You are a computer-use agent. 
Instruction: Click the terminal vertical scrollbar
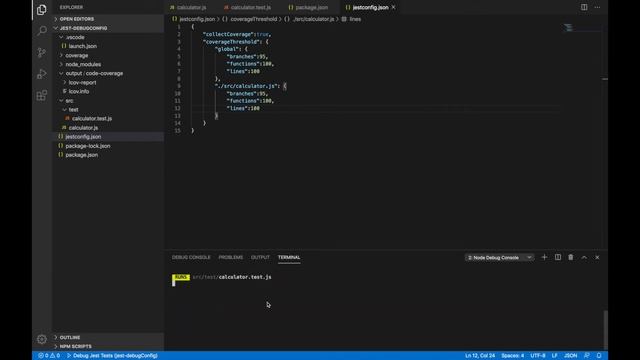605,329
